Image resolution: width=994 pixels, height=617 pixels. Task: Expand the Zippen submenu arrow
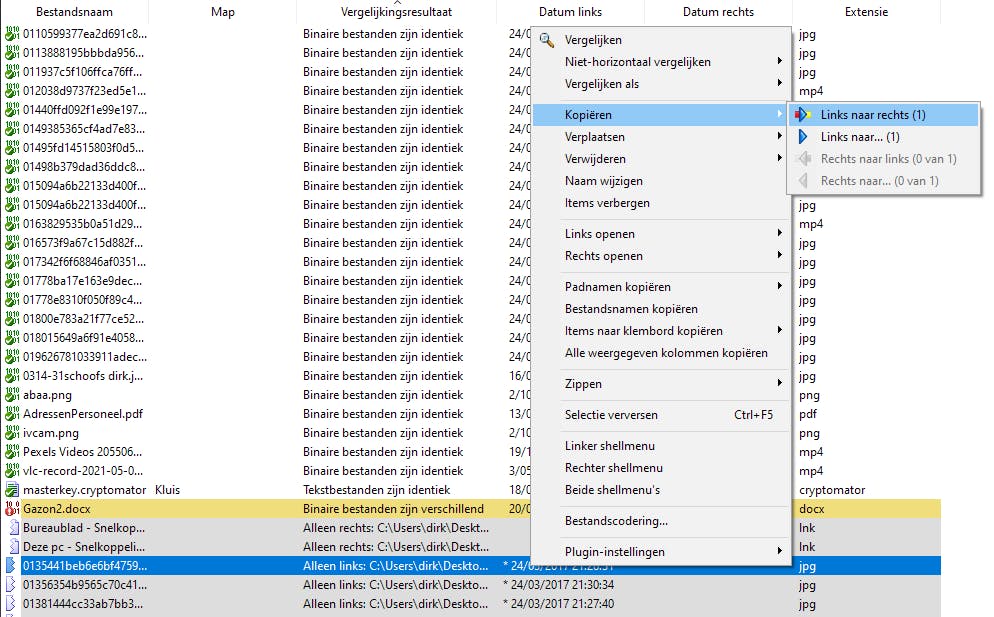pos(779,383)
